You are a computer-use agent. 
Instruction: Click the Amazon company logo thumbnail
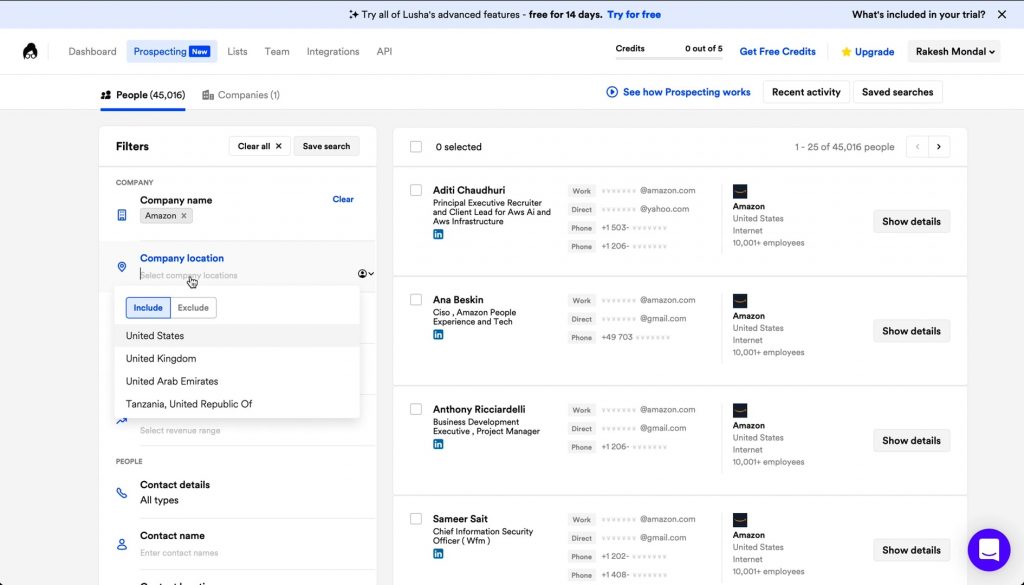740,191
